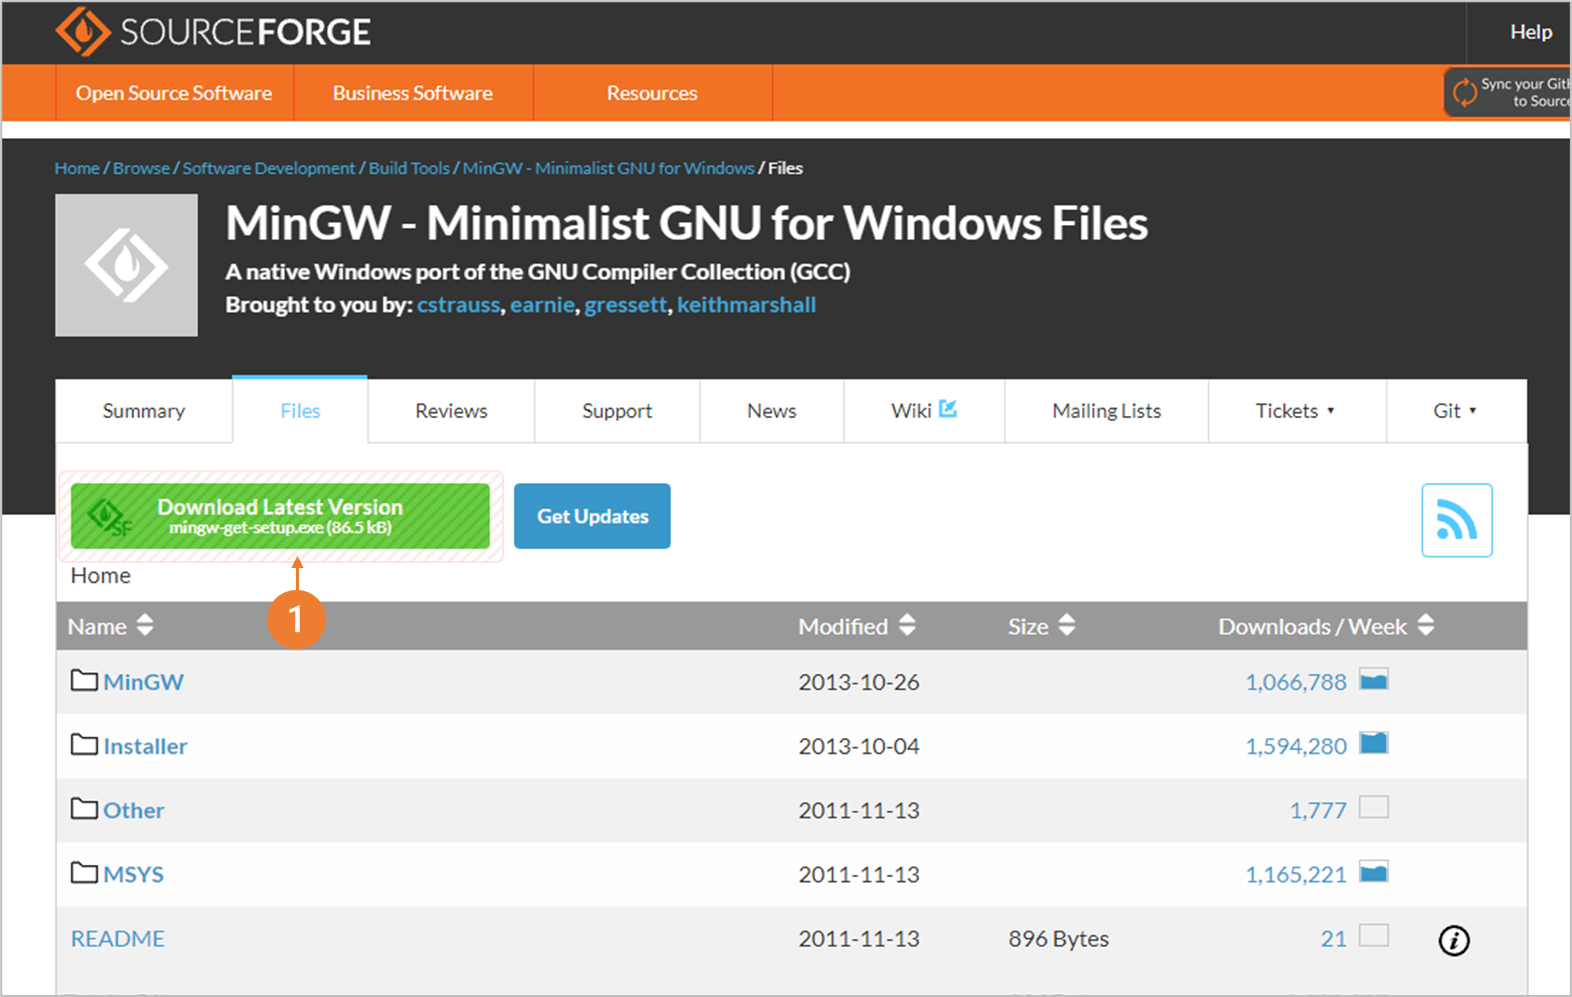Go to the Browse breadcrumb link
This screenshot has width=1572, height=997.
(x=141, y=168)
